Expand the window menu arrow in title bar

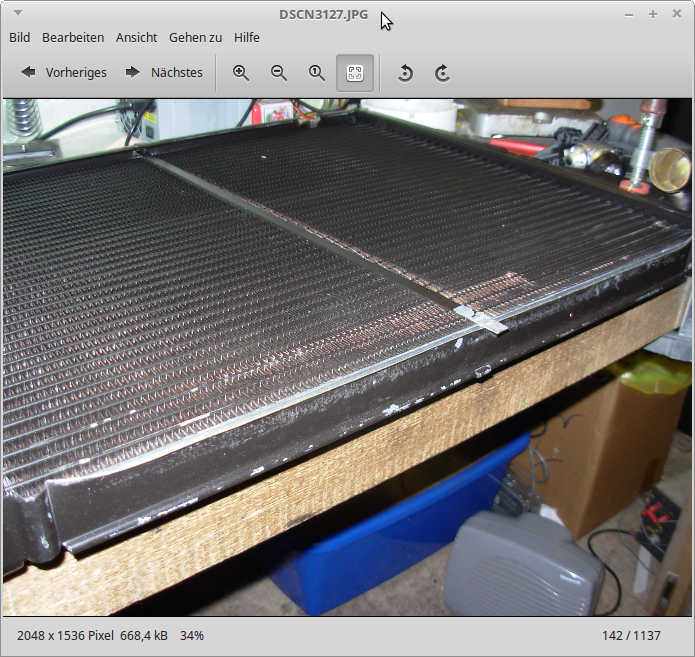coord(19,14)
